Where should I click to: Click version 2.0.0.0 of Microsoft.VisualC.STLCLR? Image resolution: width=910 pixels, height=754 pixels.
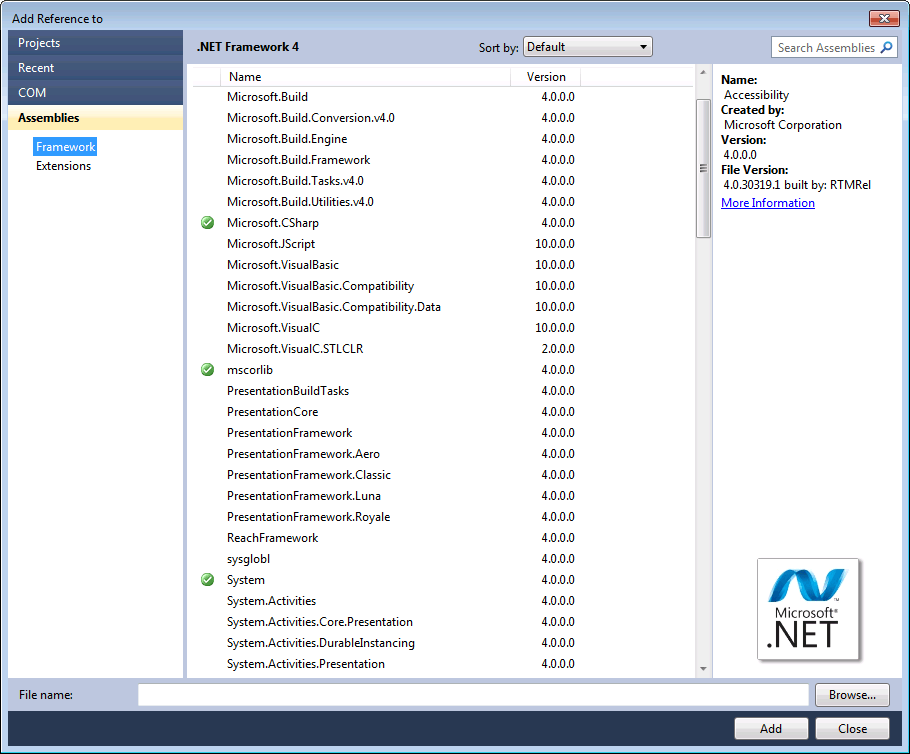click(x=558, y=349)
